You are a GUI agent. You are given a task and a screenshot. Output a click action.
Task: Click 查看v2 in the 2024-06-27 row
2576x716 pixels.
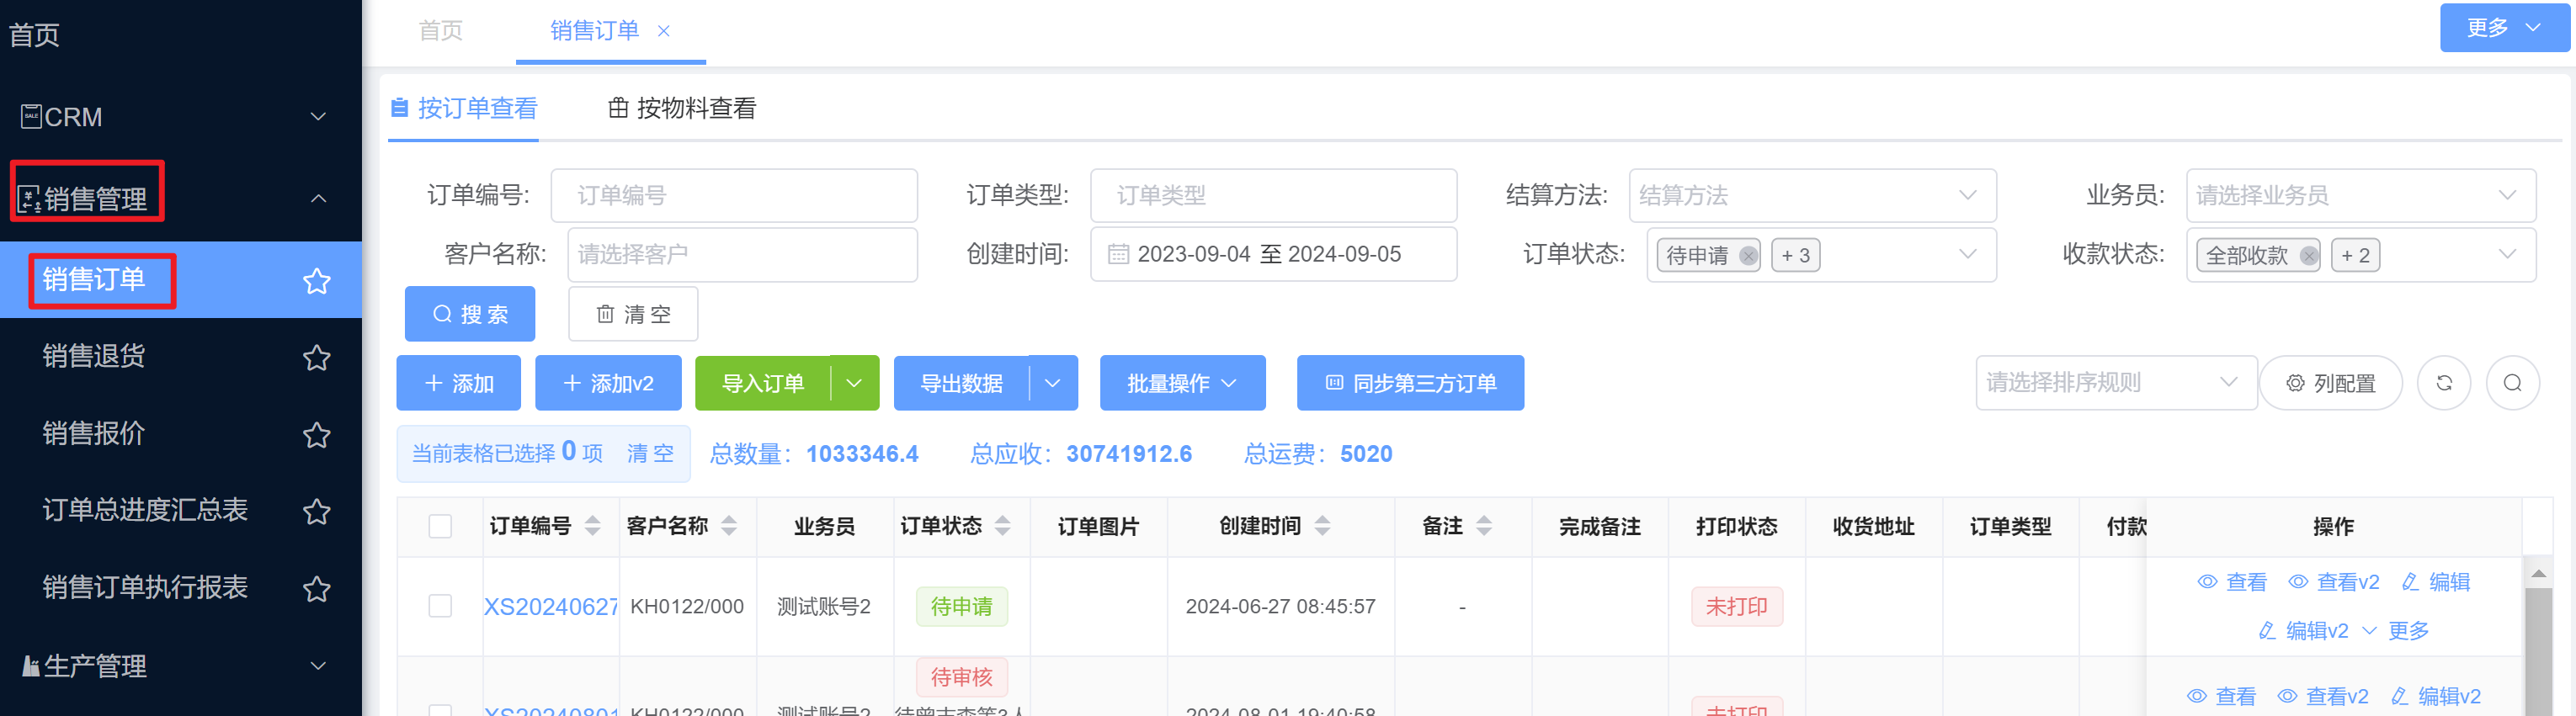click(x=2334, y=582)
